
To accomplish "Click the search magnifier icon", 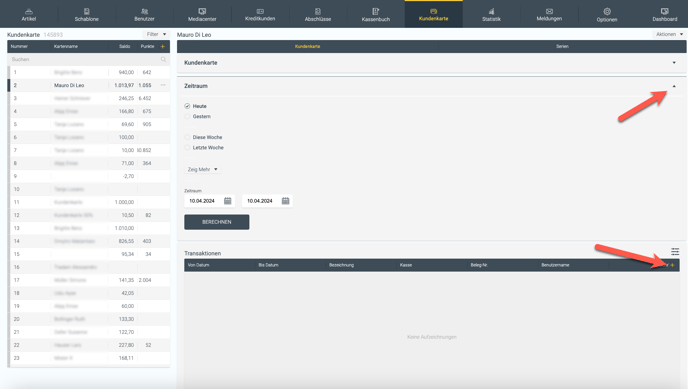I will (163, 59).
